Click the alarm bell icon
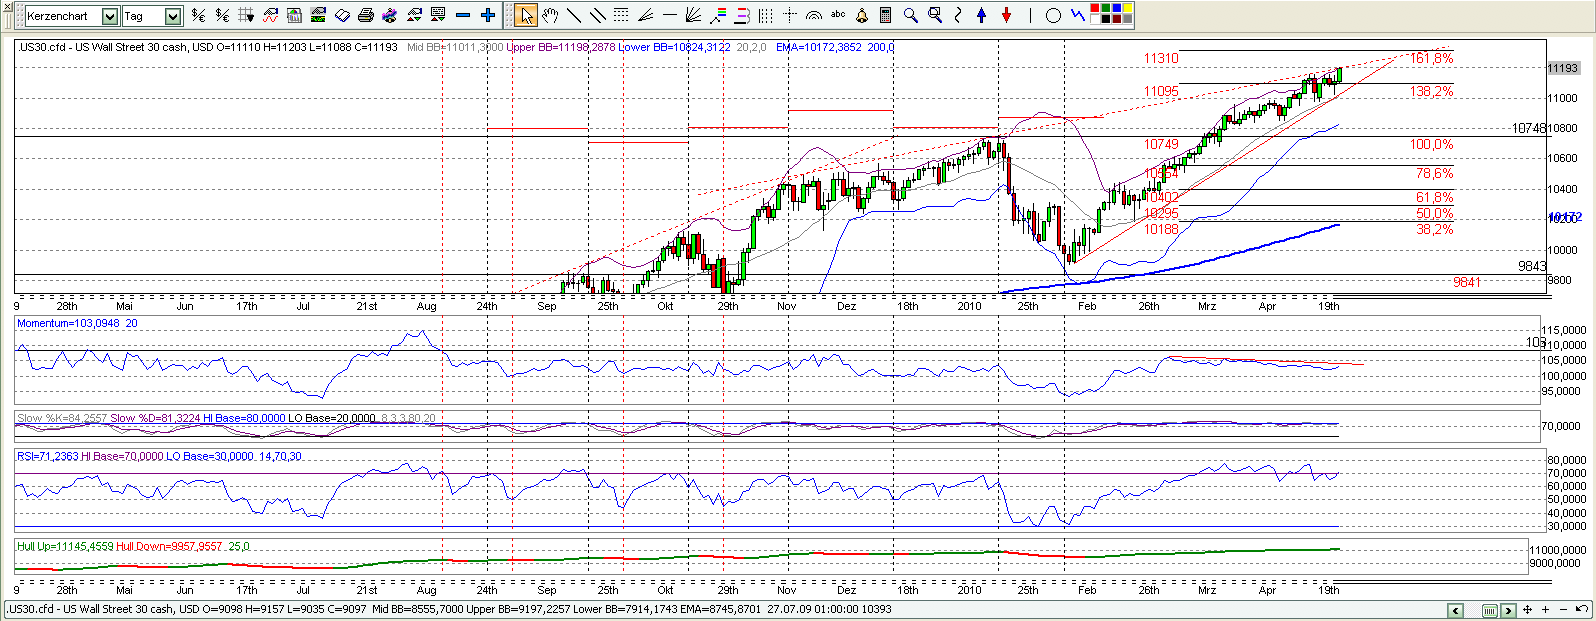Viewport: 1596px width, 621px height. 862,15
